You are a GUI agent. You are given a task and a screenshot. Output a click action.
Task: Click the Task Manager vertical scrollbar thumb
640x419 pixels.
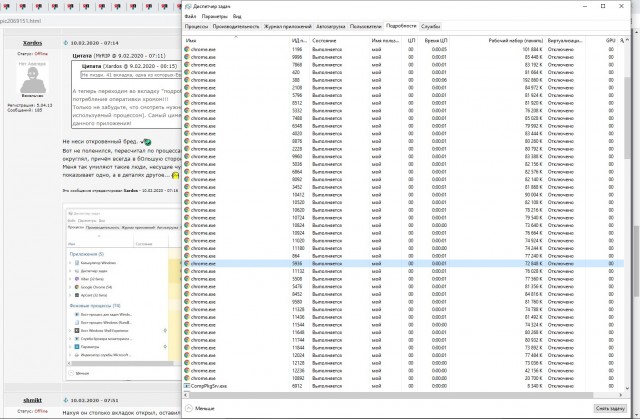[x=627, y=117]
